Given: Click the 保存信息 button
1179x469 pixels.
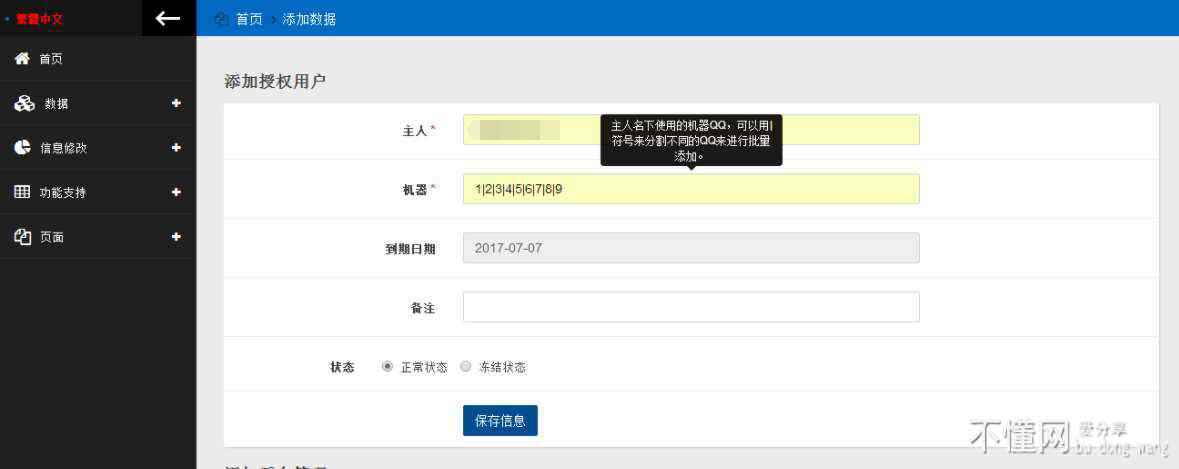Looking at the screenshot, I should (x=500, y=420).
